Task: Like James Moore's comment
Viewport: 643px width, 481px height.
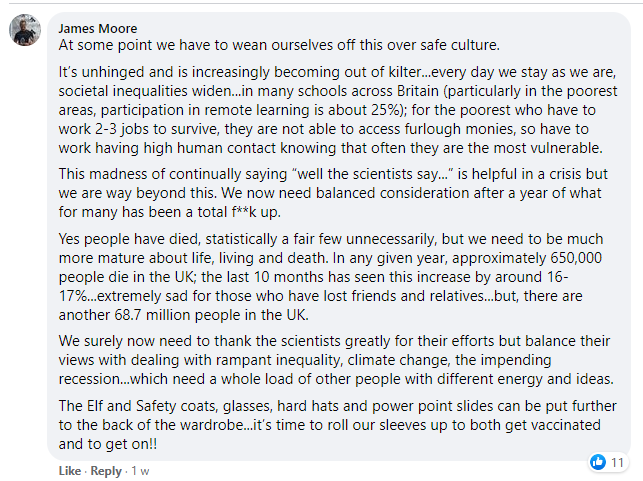Action: click(69, 471)
